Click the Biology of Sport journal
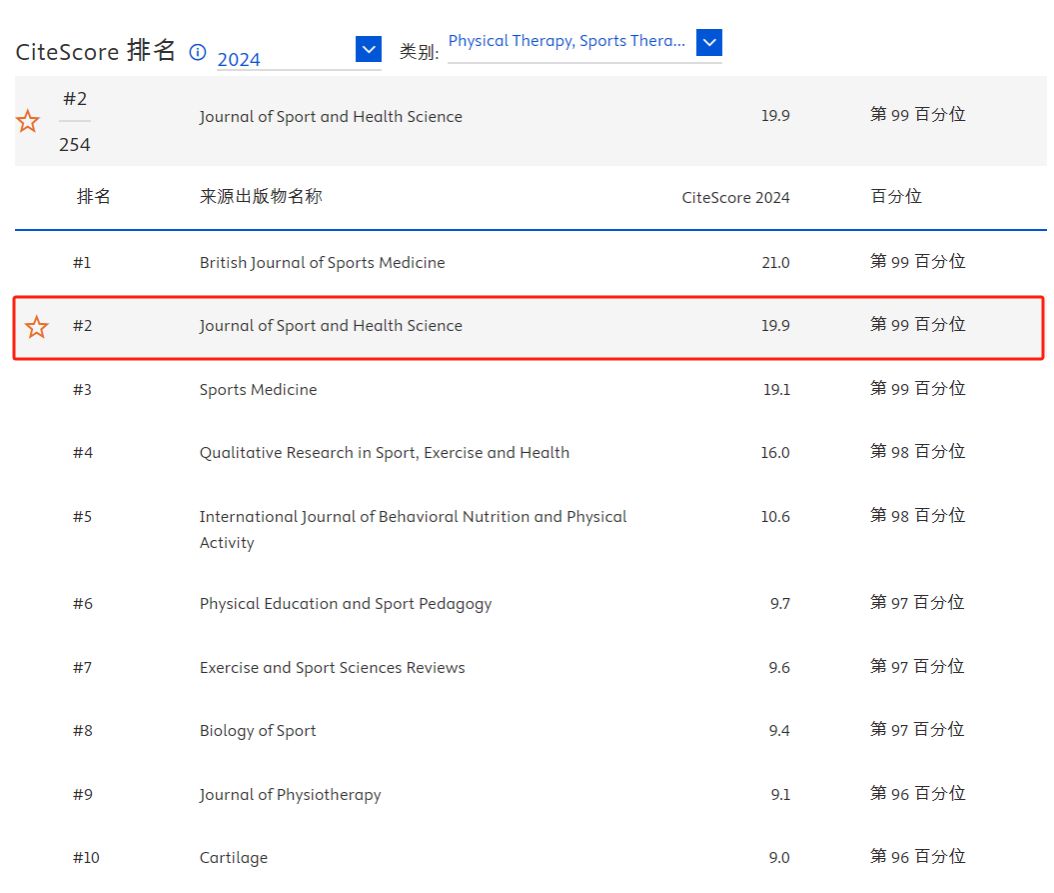 pos(257,731)
